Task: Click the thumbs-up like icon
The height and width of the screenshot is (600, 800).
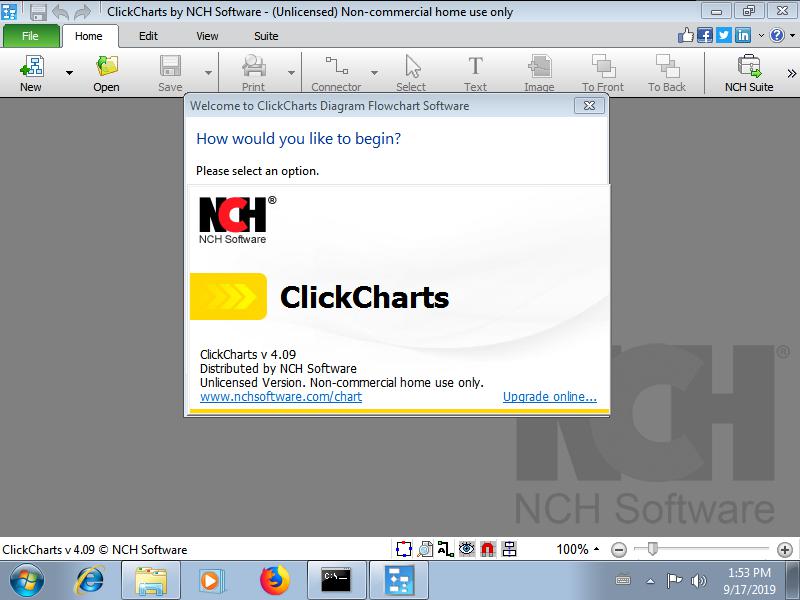Action: pyautogui.click(x=686, y=35)
